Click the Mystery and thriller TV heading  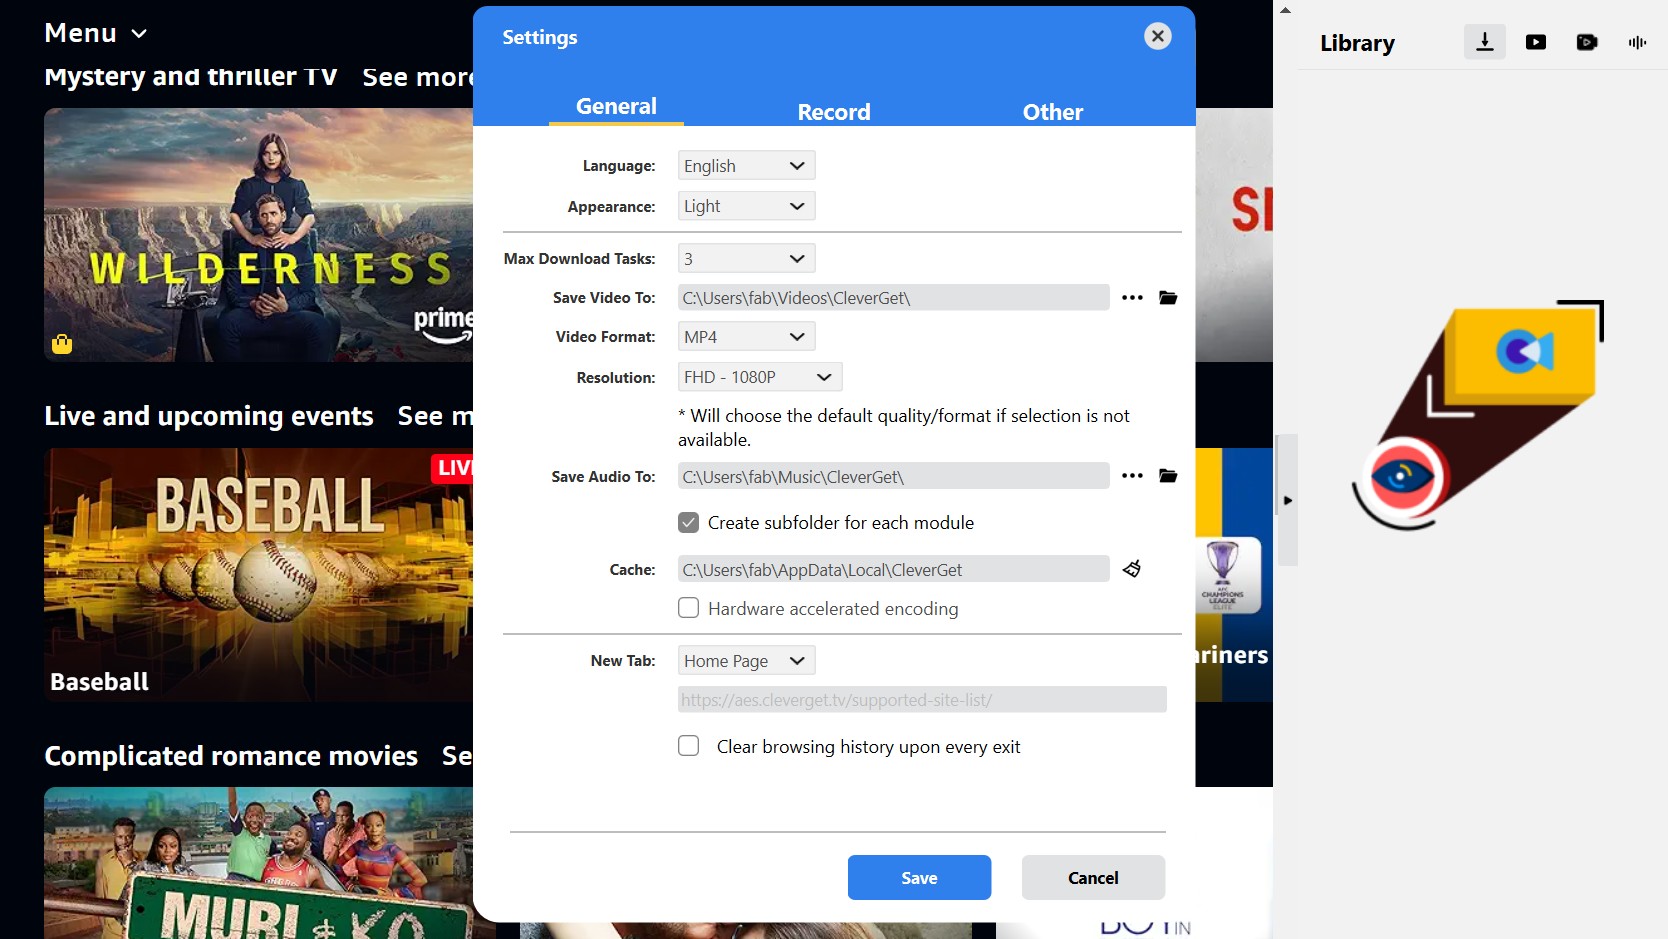click(x=191, y=77)
